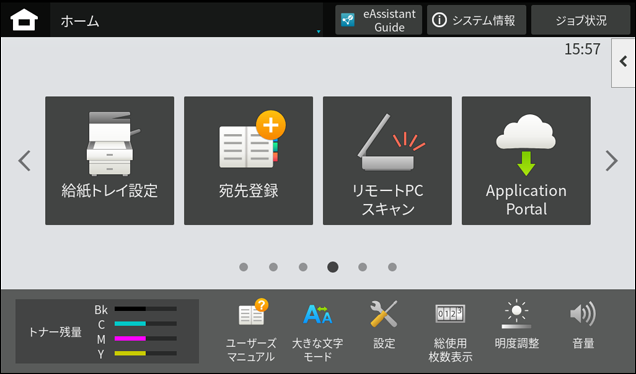
Task: Open ジョブ状況 job status
Action: [x=580, y=20]
